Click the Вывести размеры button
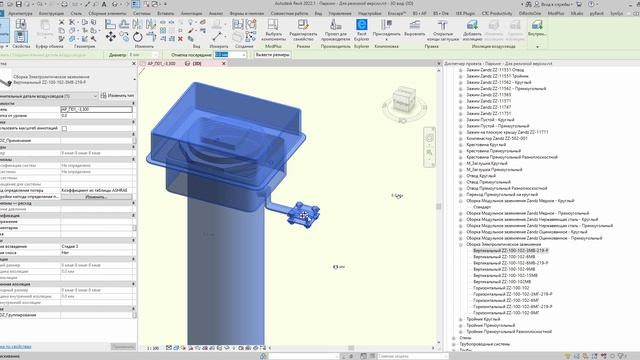640x360 pixels. [272, 55]
